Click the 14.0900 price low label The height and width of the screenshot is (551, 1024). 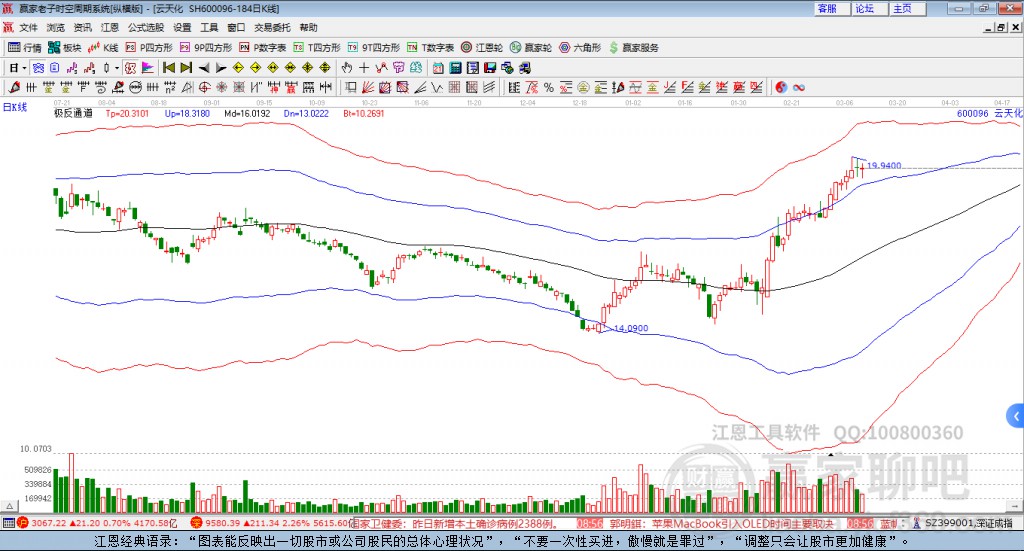tap(632, 328)
